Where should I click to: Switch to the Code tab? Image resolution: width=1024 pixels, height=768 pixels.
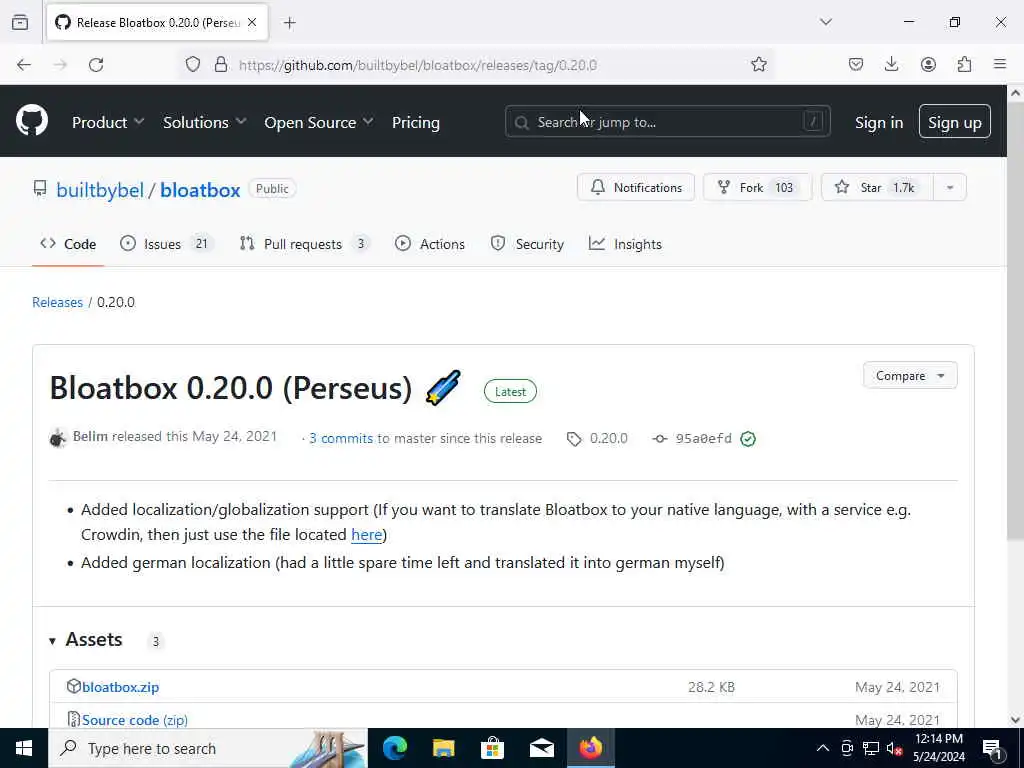pos(68,244)
